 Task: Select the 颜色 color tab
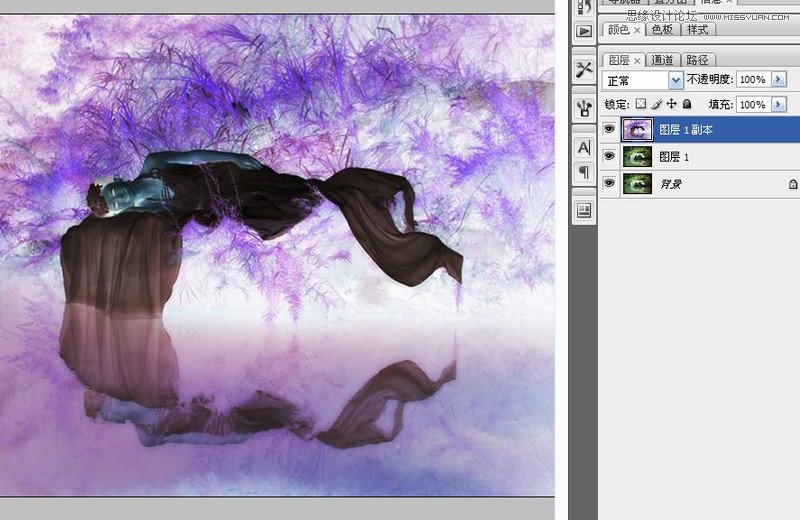619,30
